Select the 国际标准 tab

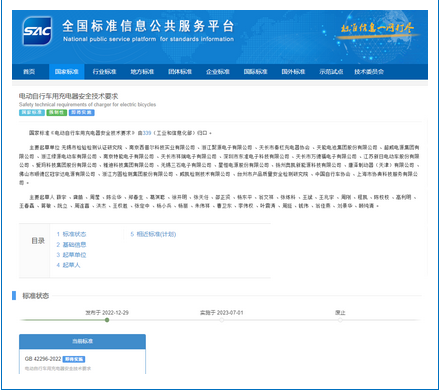coord(255,72)
